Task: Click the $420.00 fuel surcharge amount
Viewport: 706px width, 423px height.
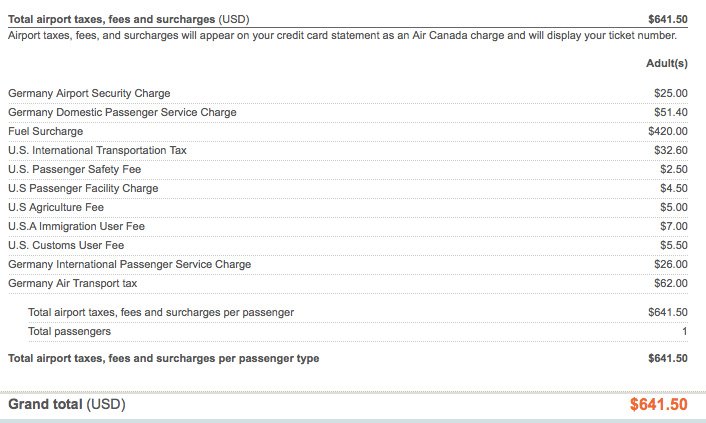Action: pyautogui.click(x=667, y=131)
